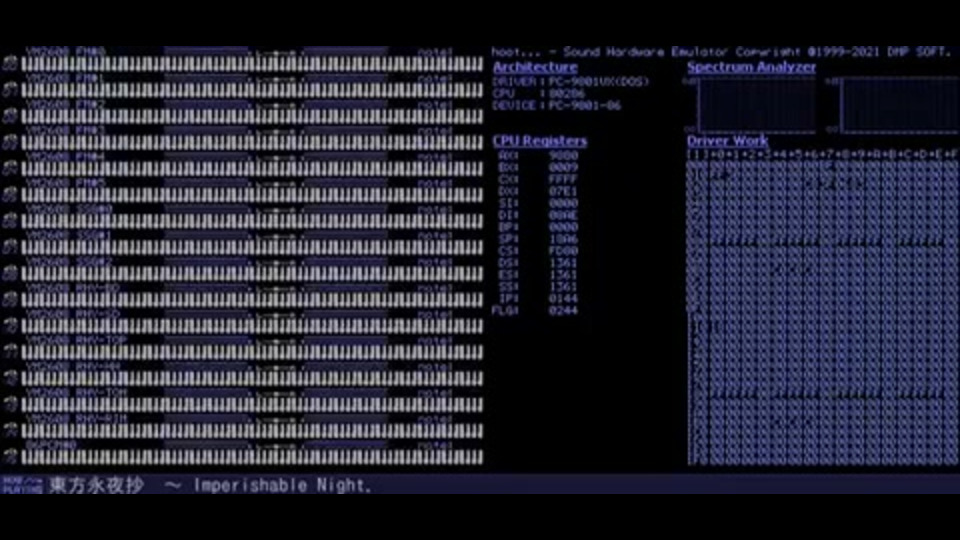The image size is (960, 540).
Task: Select the RHY-SD channel icon
Action: (10, 325)
